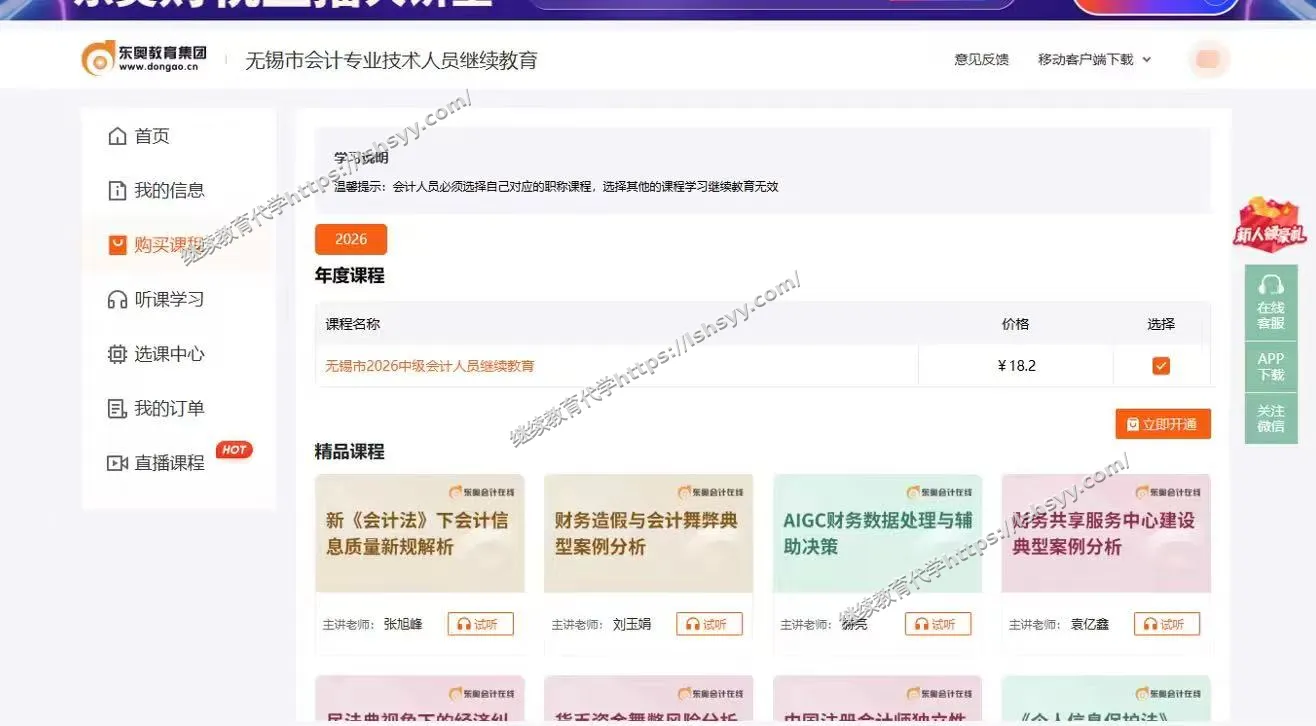Select the 2026 year tab
Screen dimensions: 1316x726
coord(351,239)
